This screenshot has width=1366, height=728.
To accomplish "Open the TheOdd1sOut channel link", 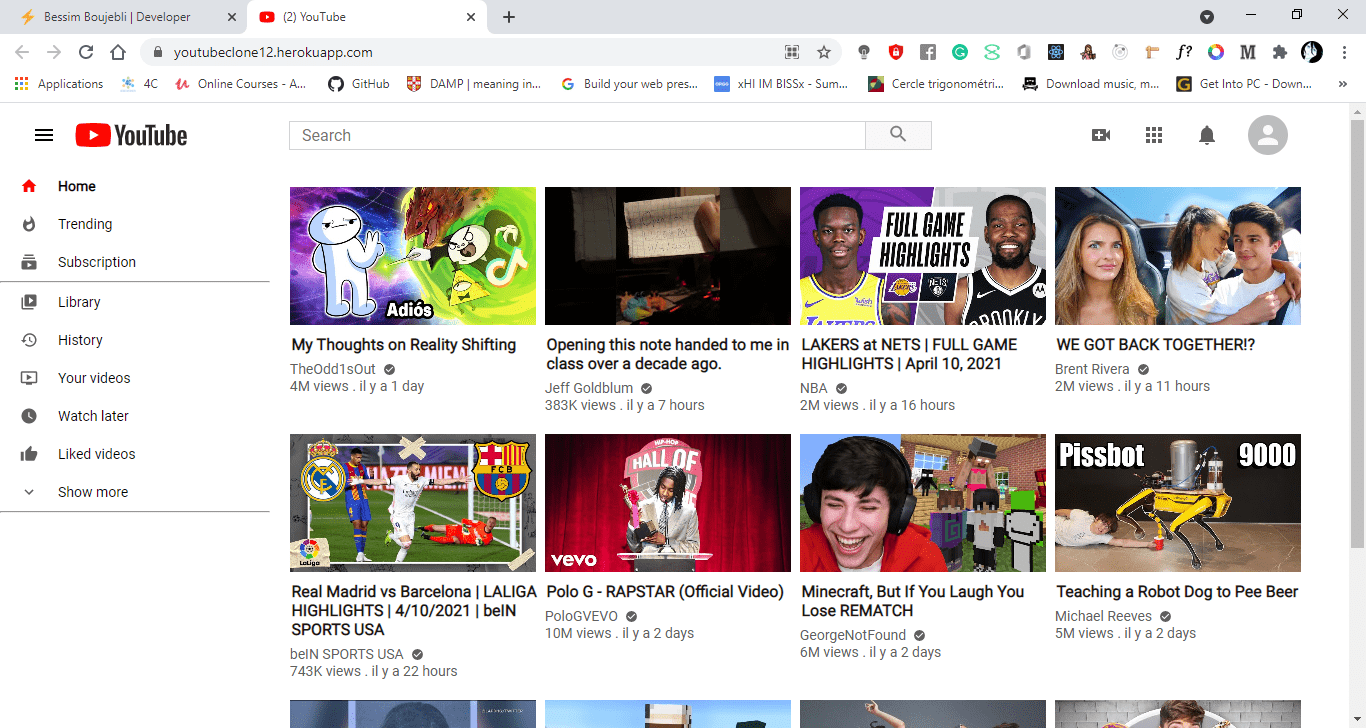I will pos(333,369).
